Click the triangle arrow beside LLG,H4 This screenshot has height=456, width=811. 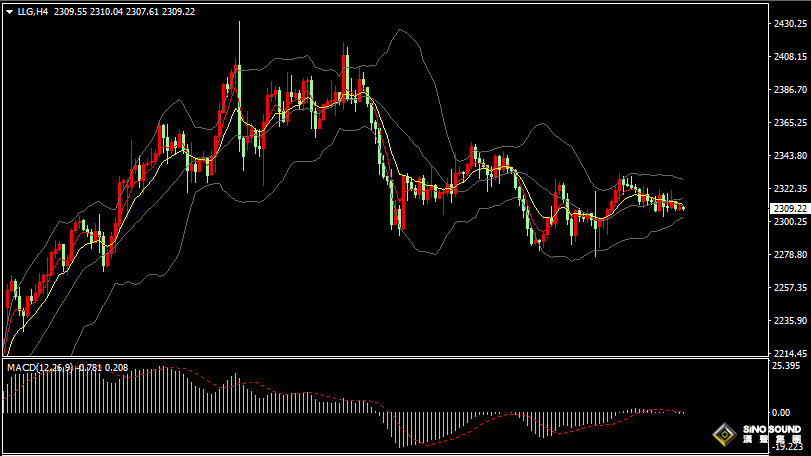pos(9,11)
